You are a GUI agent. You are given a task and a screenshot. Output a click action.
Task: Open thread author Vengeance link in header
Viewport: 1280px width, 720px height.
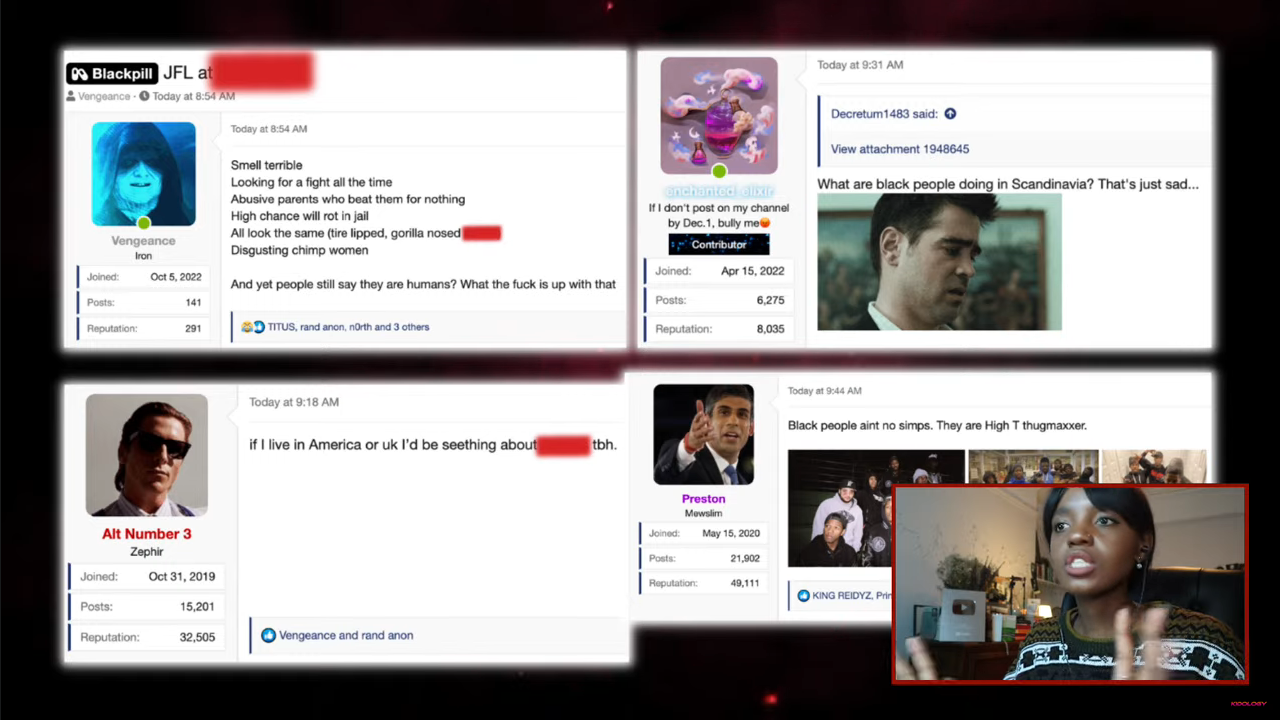(x=104, y=96)
